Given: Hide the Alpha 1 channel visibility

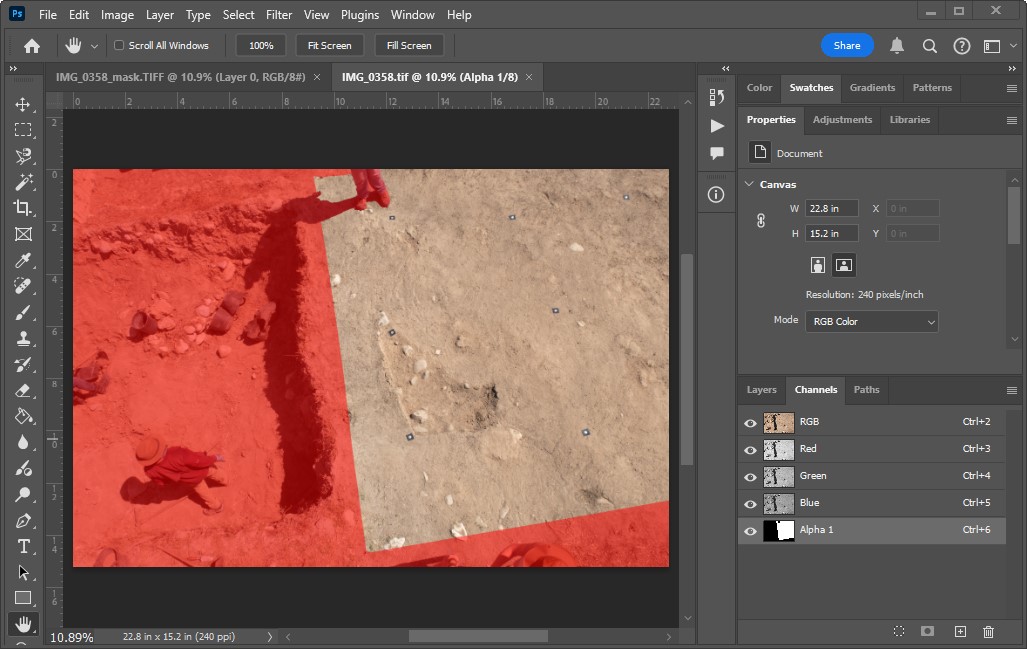Looking at the screenshot, I should pos(750,531).
